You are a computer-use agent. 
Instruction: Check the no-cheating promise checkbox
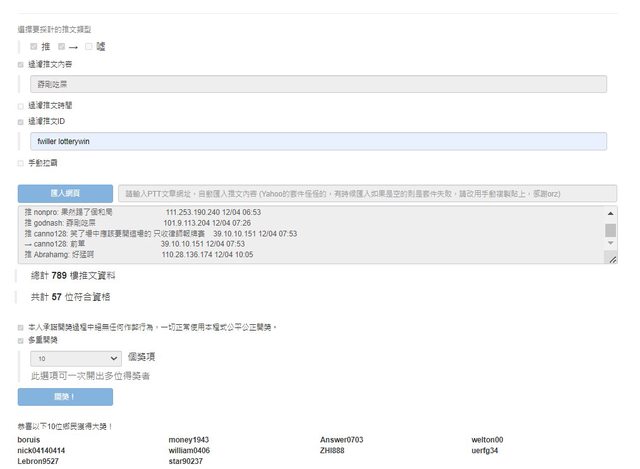[21, 327]
